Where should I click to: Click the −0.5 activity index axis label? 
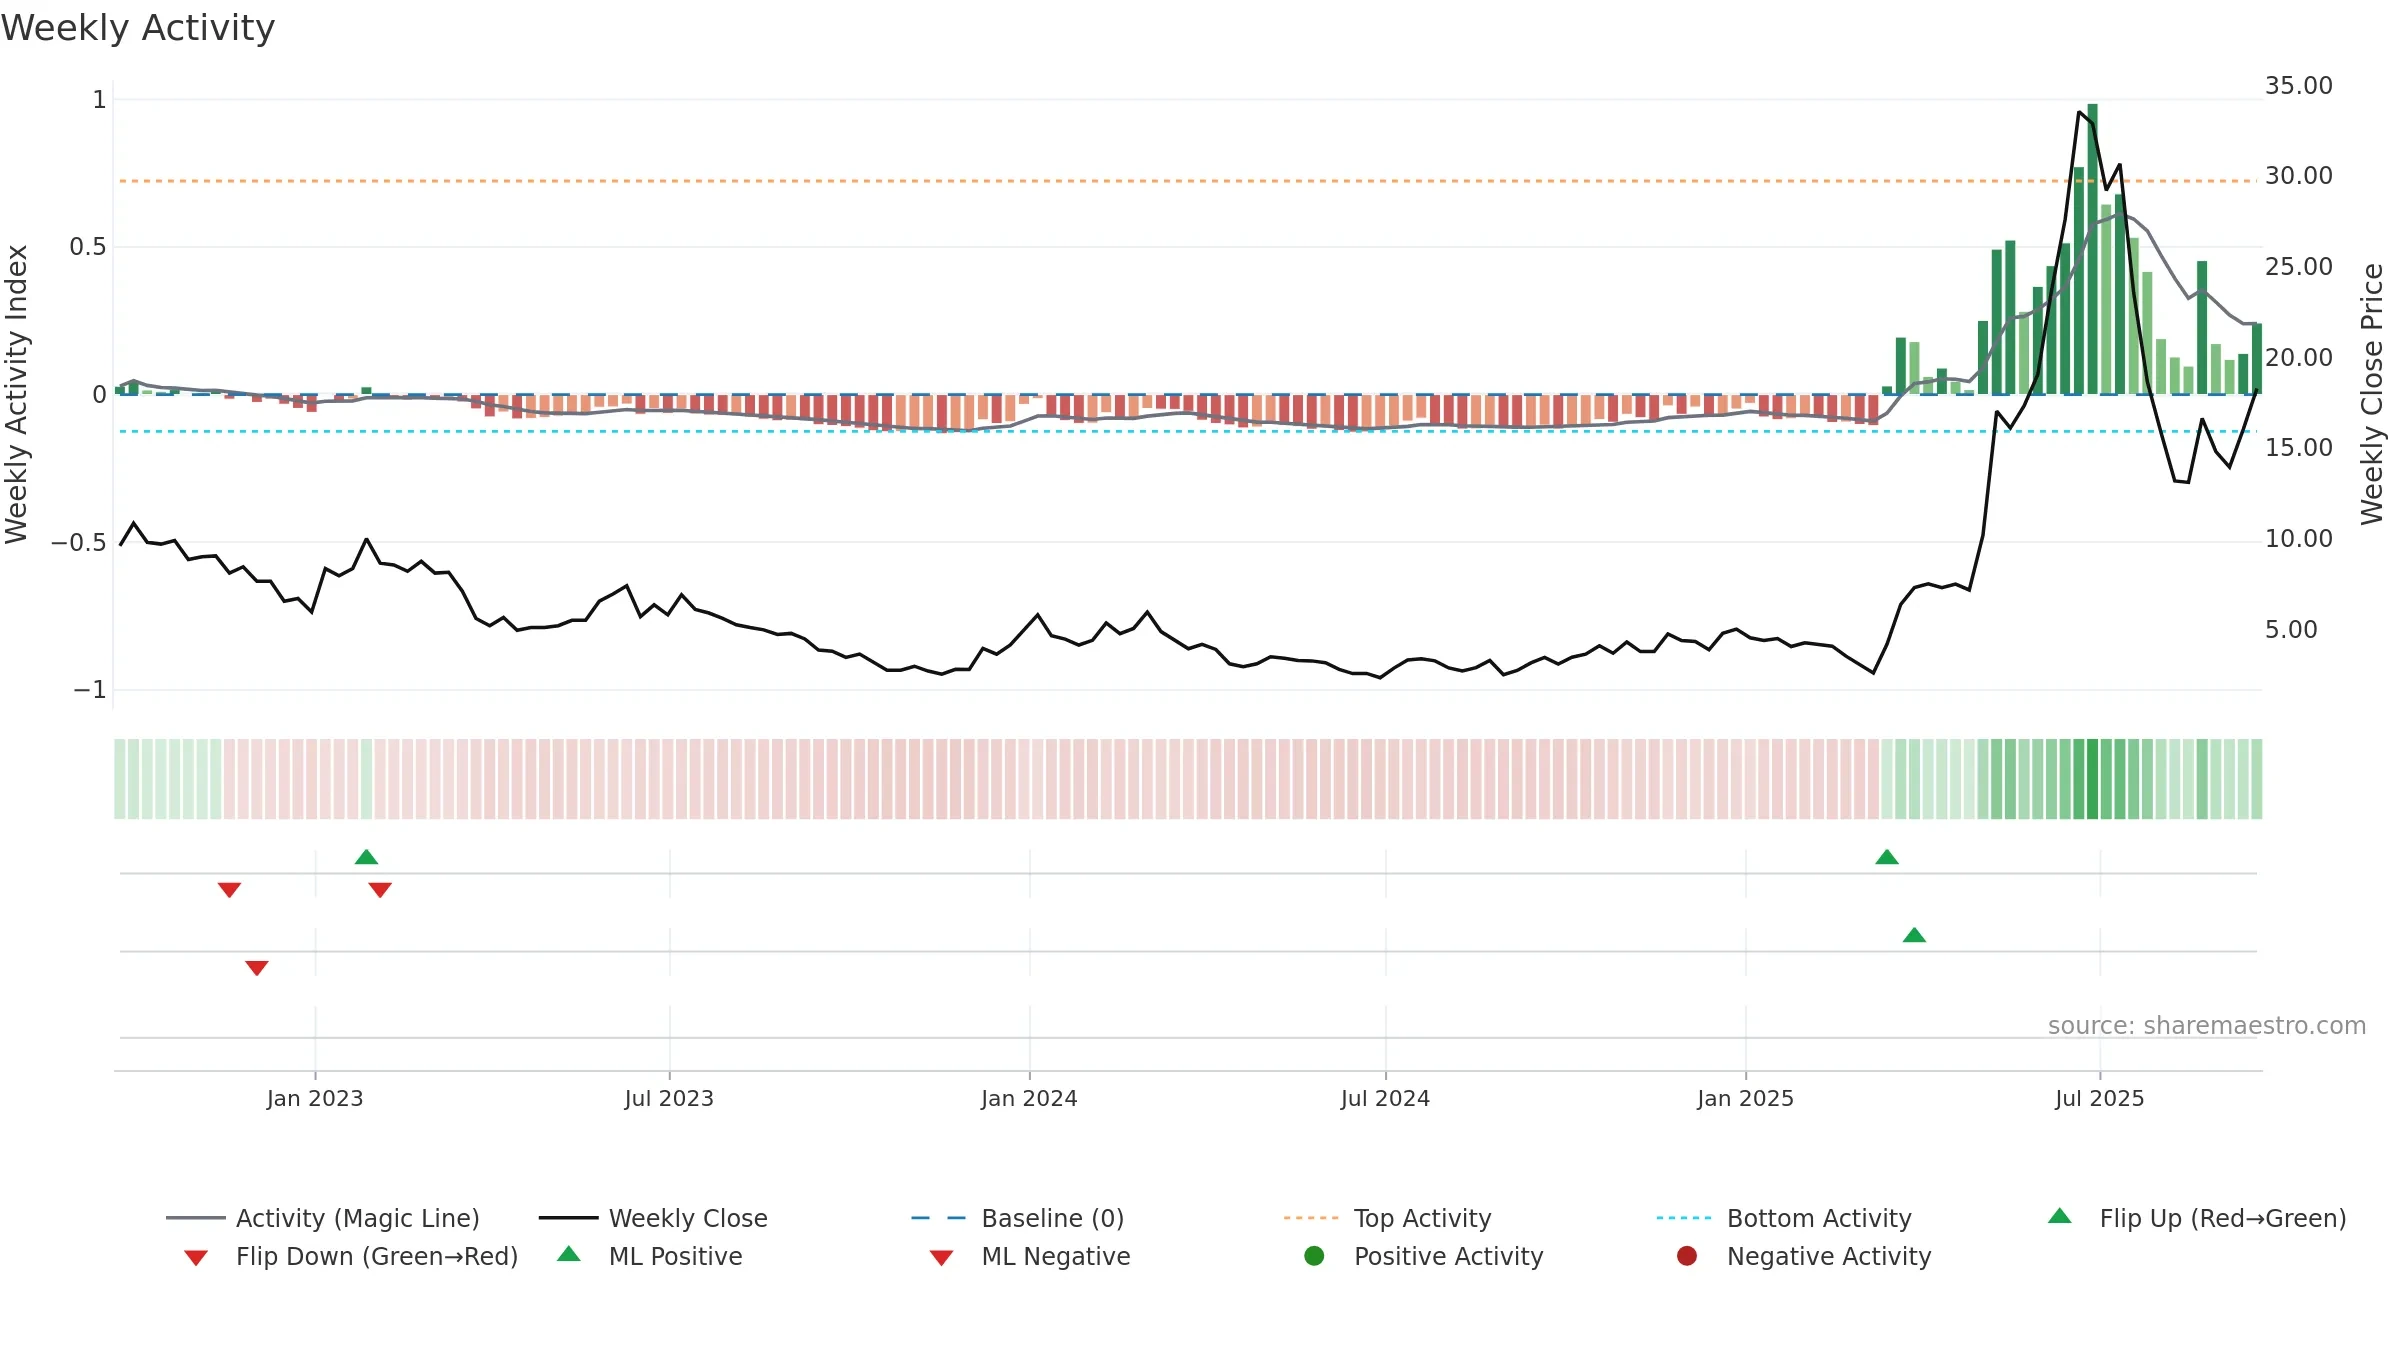[x=78, y=543]
